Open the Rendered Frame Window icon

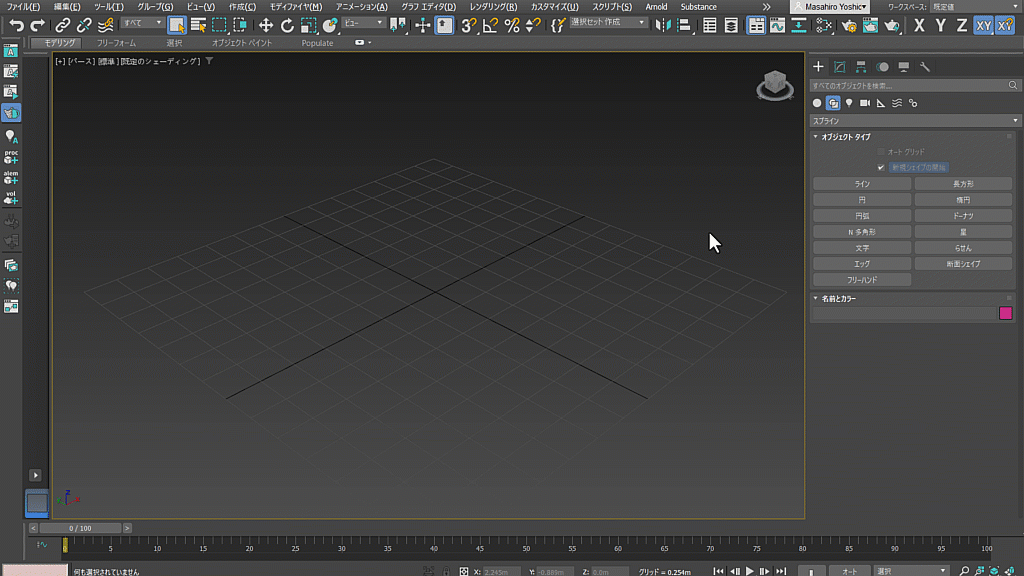tap(870, 25)
